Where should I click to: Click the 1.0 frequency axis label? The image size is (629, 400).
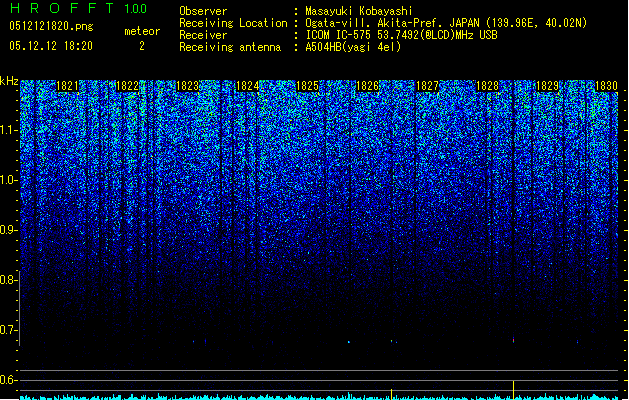pyautogui.click(x=8, y=180)
